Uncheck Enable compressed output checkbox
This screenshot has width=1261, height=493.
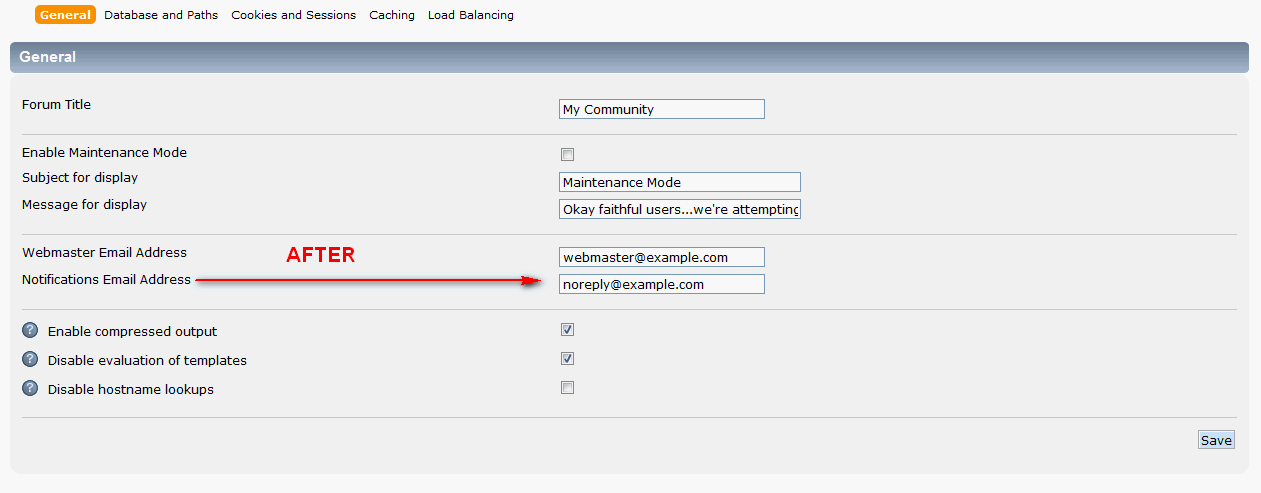tap(567, 330)
